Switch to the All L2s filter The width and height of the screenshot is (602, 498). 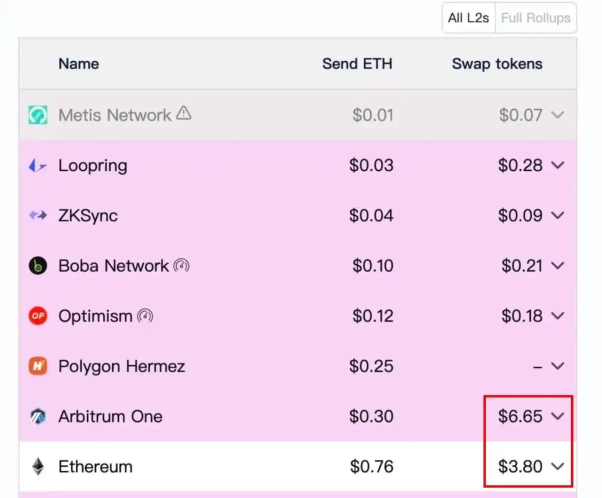[x=469, y=17]
